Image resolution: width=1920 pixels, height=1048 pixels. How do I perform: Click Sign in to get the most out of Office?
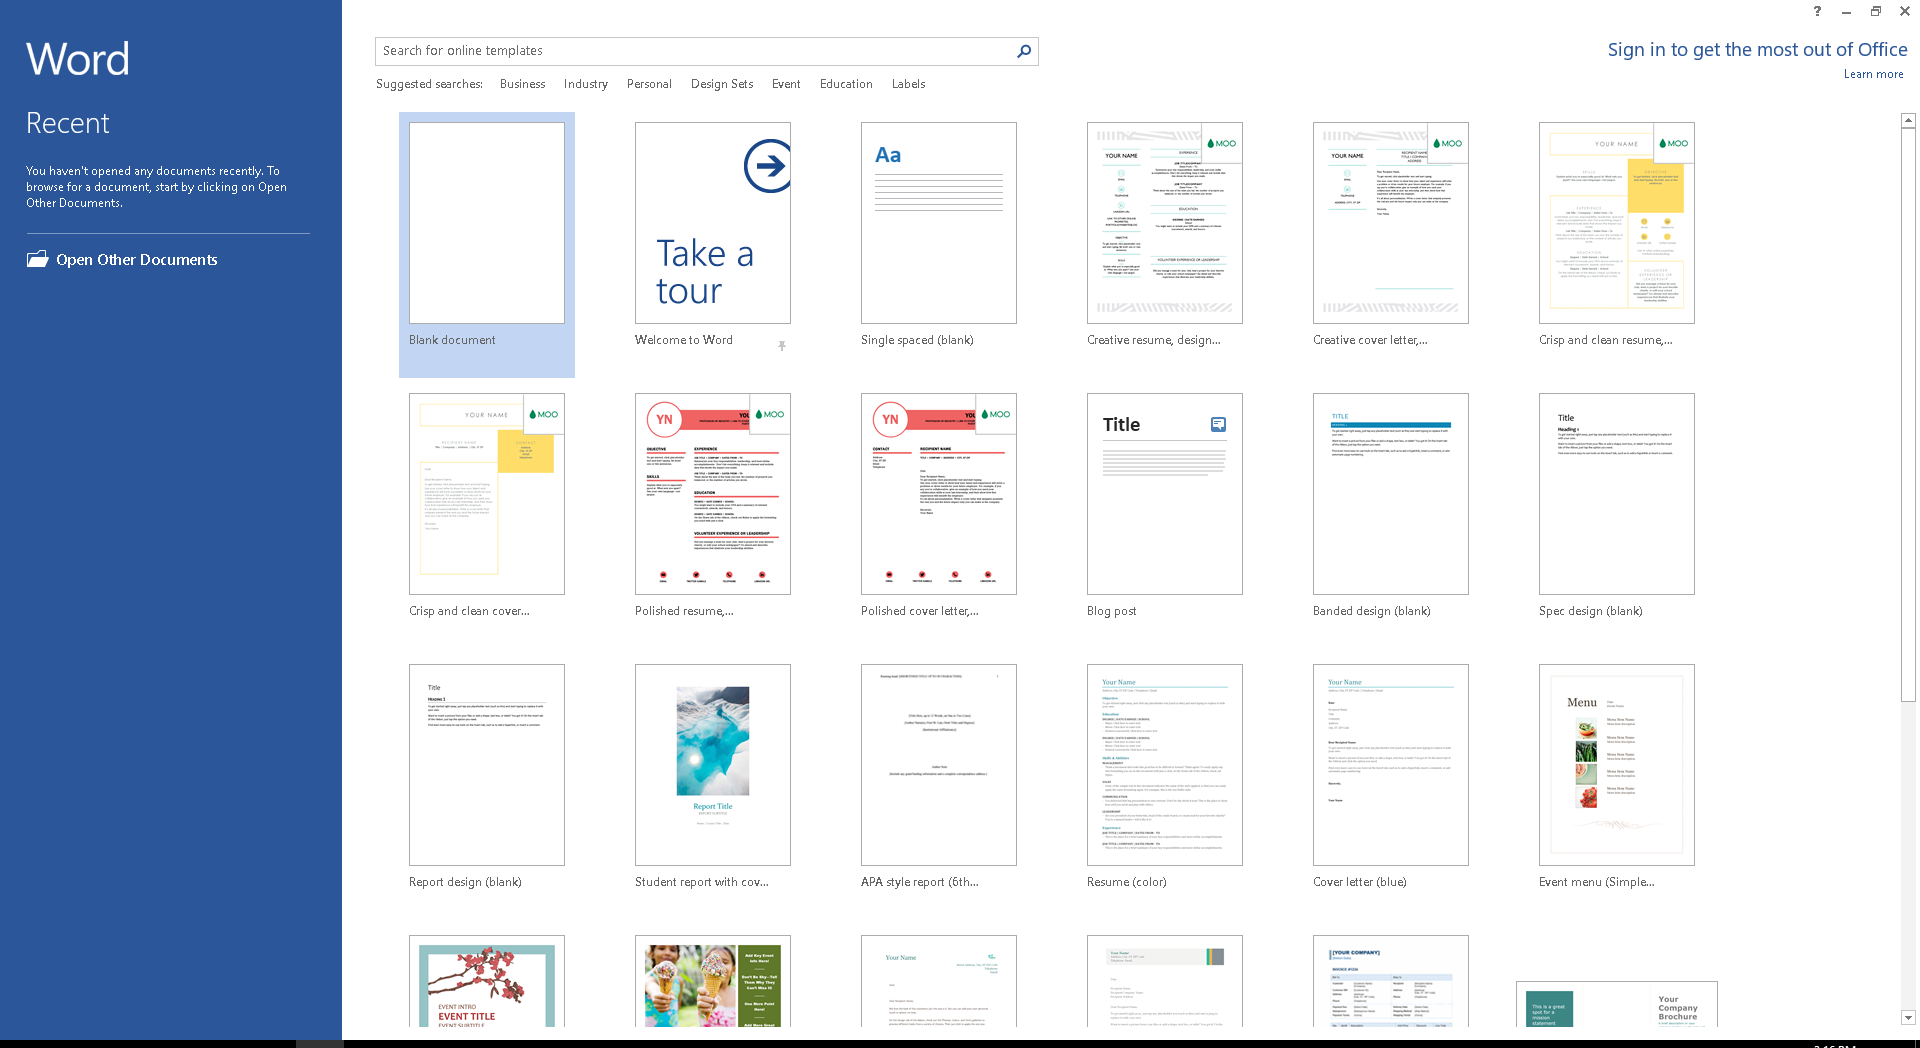pyautogui.click(x=1756, y=50)
